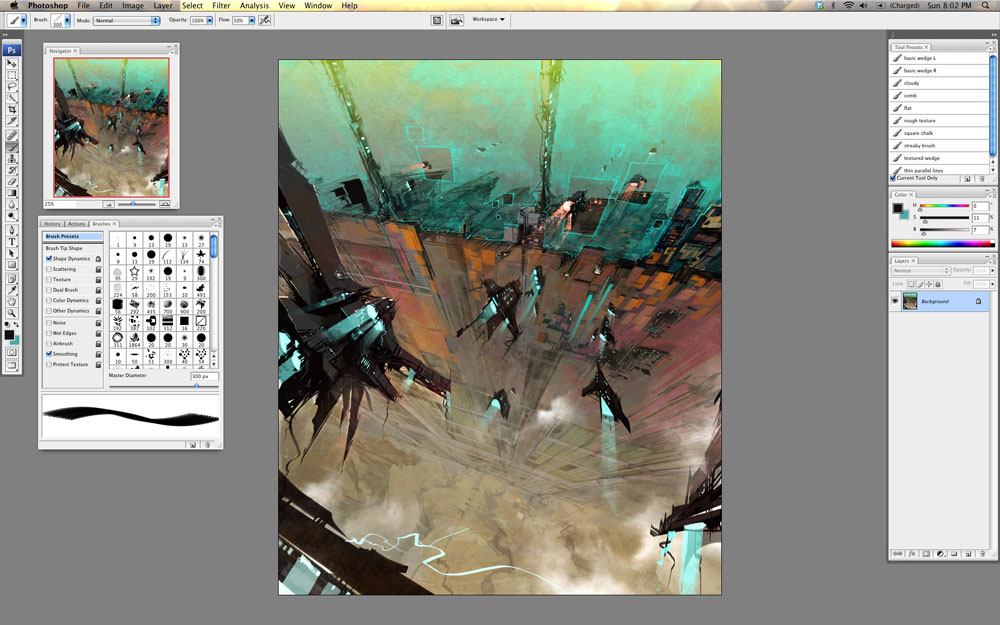The height and width of the screenshot is (625, 1000).
Task: Select the Move tool
Action: click(11, 63)
